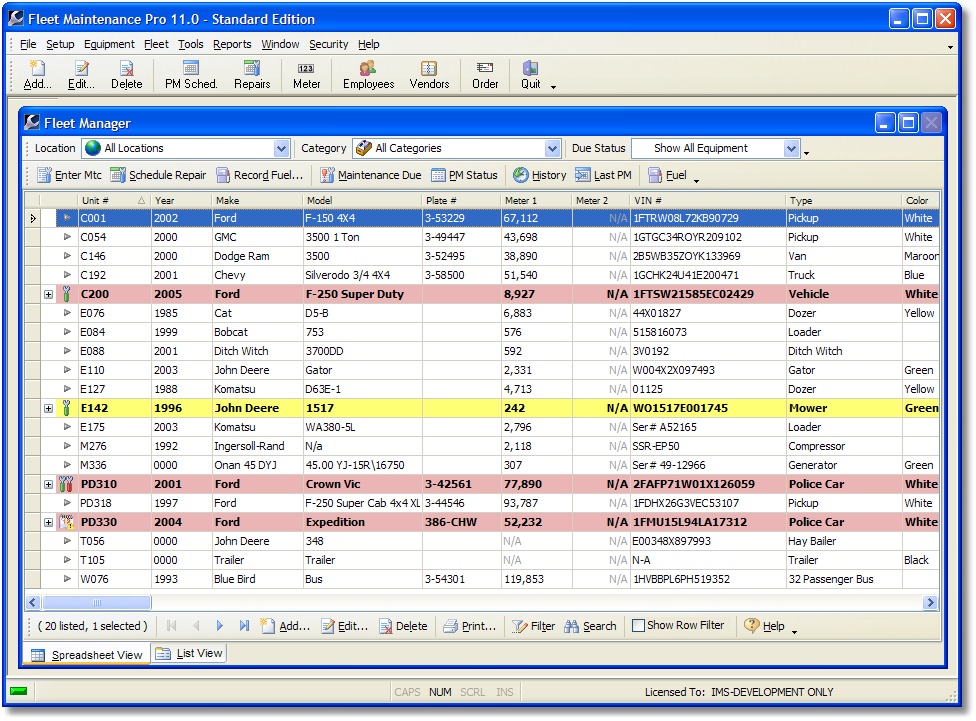Open the Reports menu
Viewport: 976px width, 721px height.
click(x=232, y=44)
